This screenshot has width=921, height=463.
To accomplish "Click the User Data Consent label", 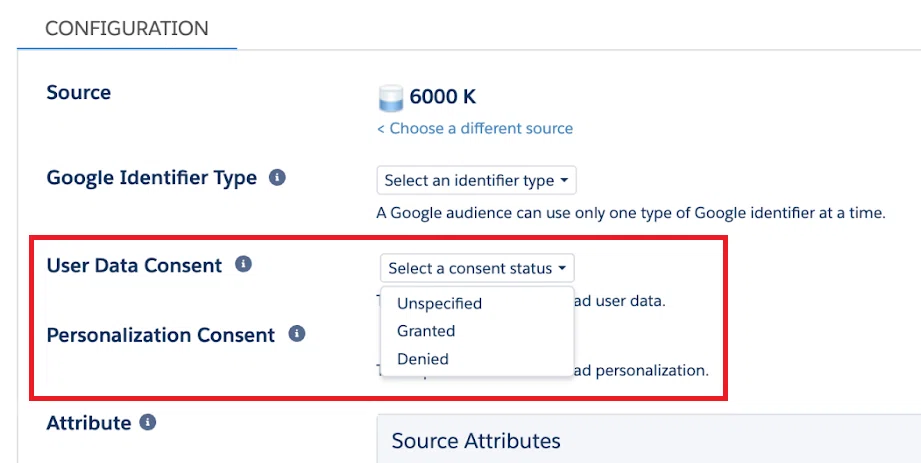I will [x=135, y=266].
